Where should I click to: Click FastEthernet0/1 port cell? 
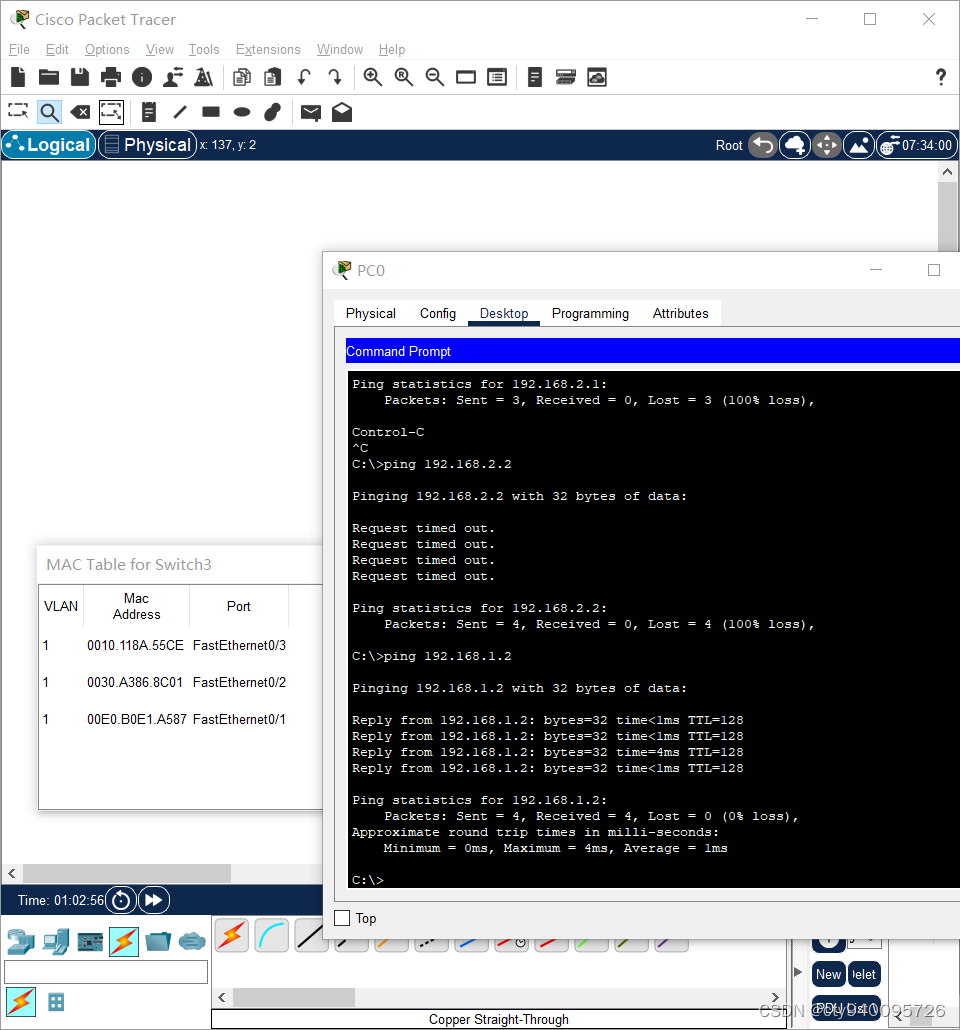coord(239,719)
